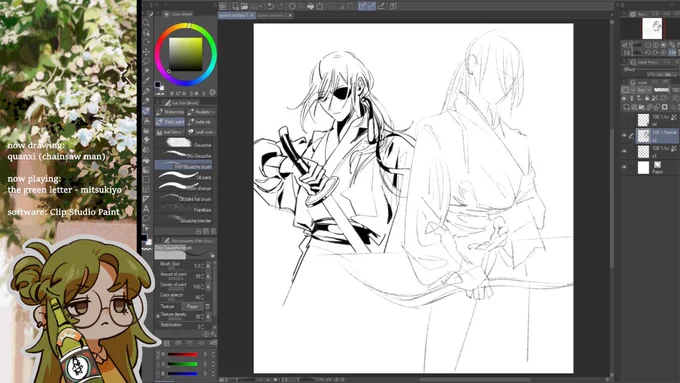
Task: Close the quanxi archery 2 tab
Action: 290,15
